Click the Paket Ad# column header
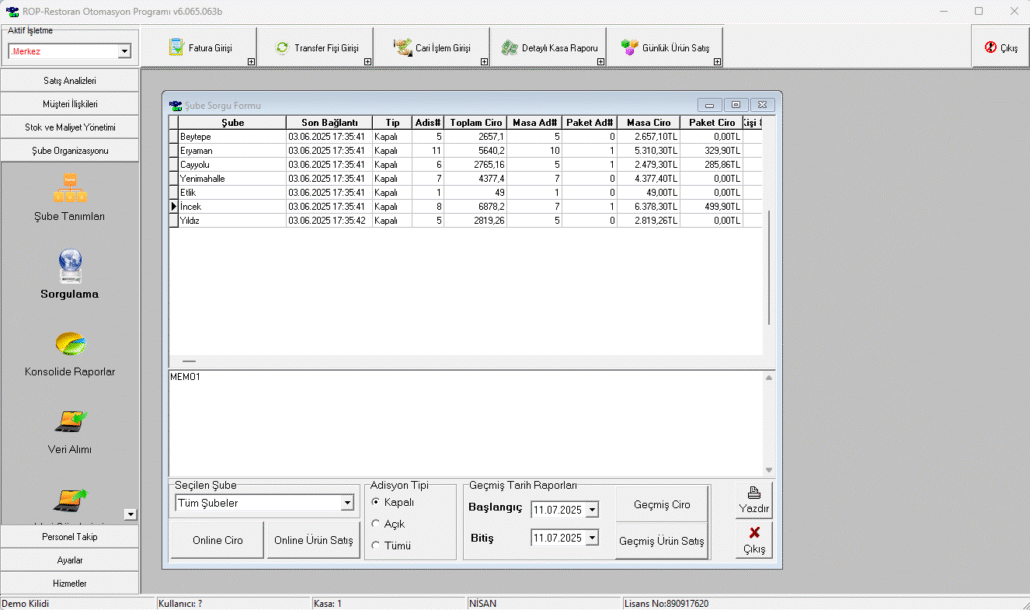Image resolution: width=1030 pixels, height=610 pixels. pos(590,123)
